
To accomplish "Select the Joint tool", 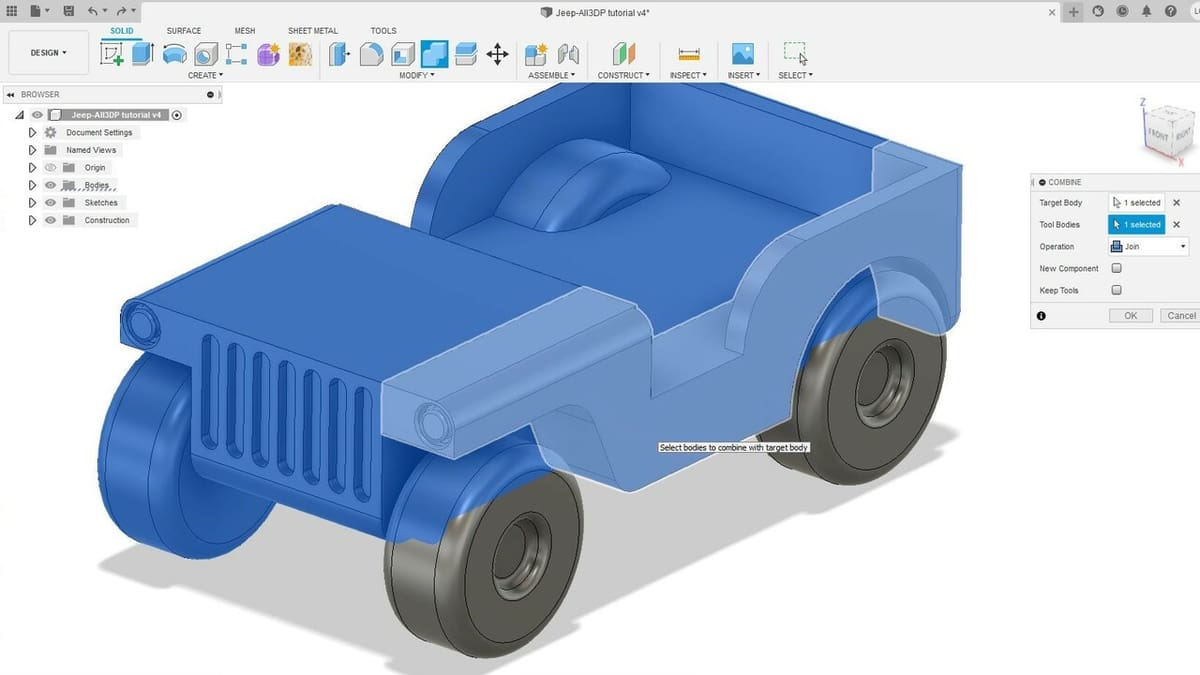I will pyautogui.click(x=568, y=54).
